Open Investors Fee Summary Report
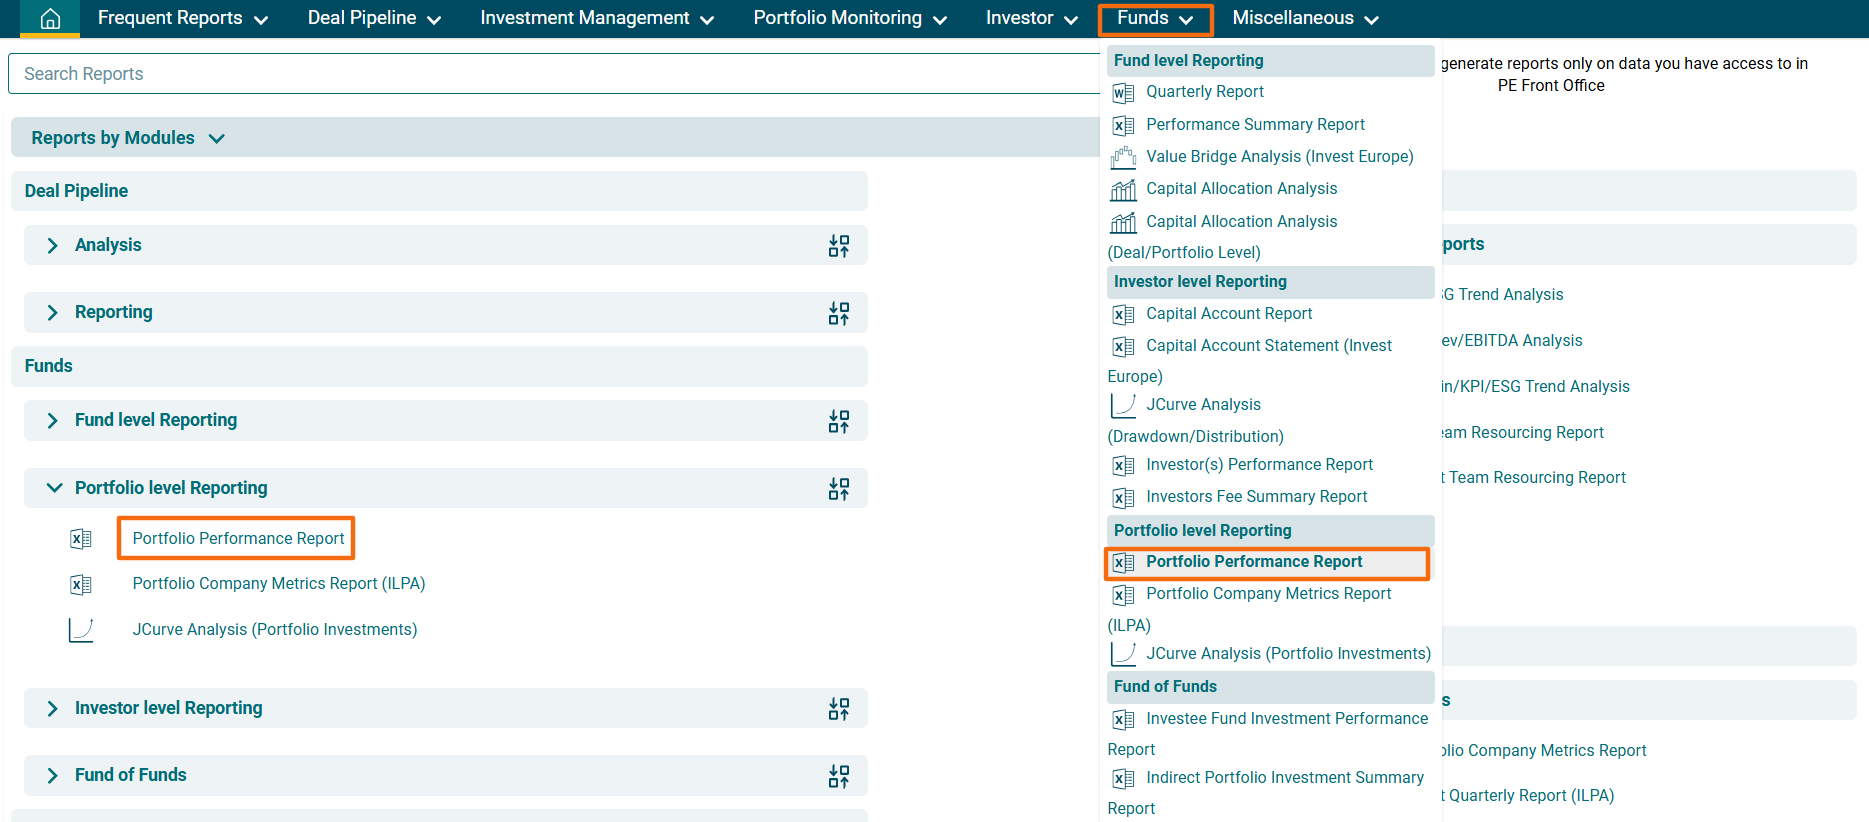This screenshot has height=822, width=1869. click(x=1256, y=497)
